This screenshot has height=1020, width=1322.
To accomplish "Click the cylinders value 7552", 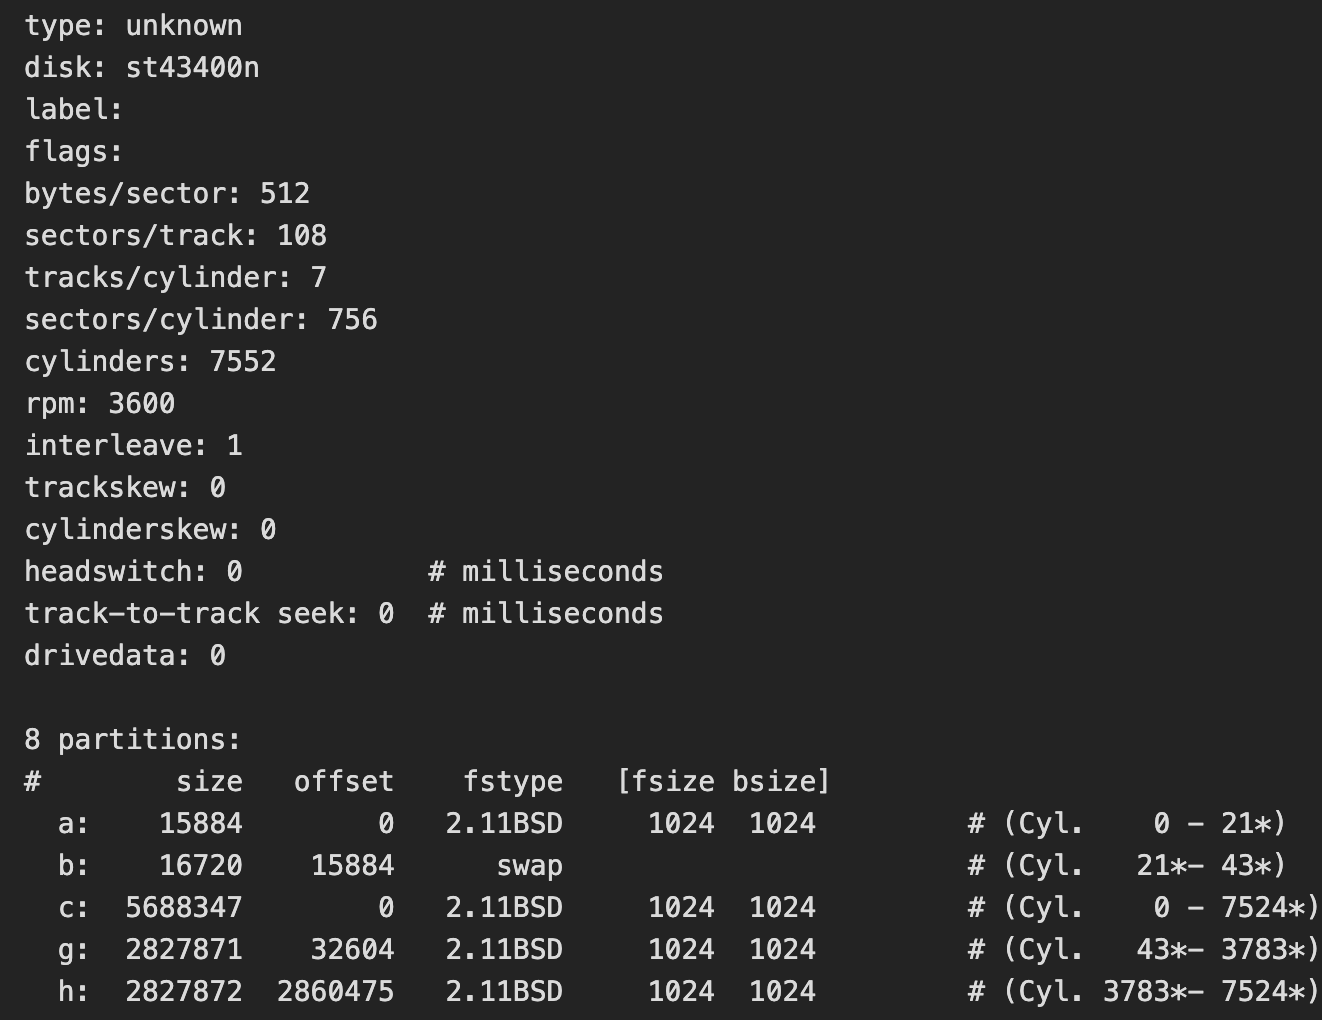I will click(243, 362).
